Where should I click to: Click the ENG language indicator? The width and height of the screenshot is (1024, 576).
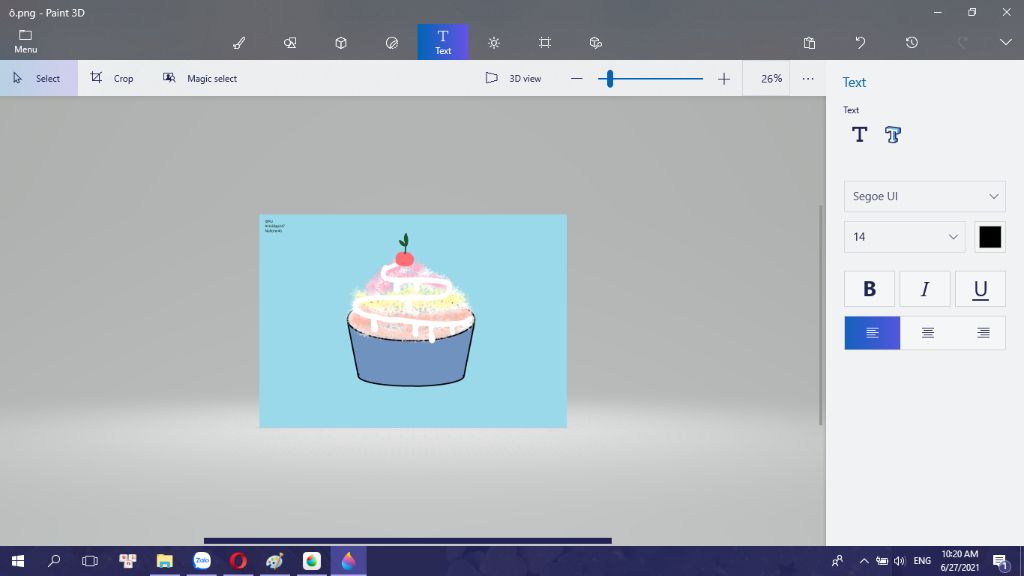(x=922, y=561)
